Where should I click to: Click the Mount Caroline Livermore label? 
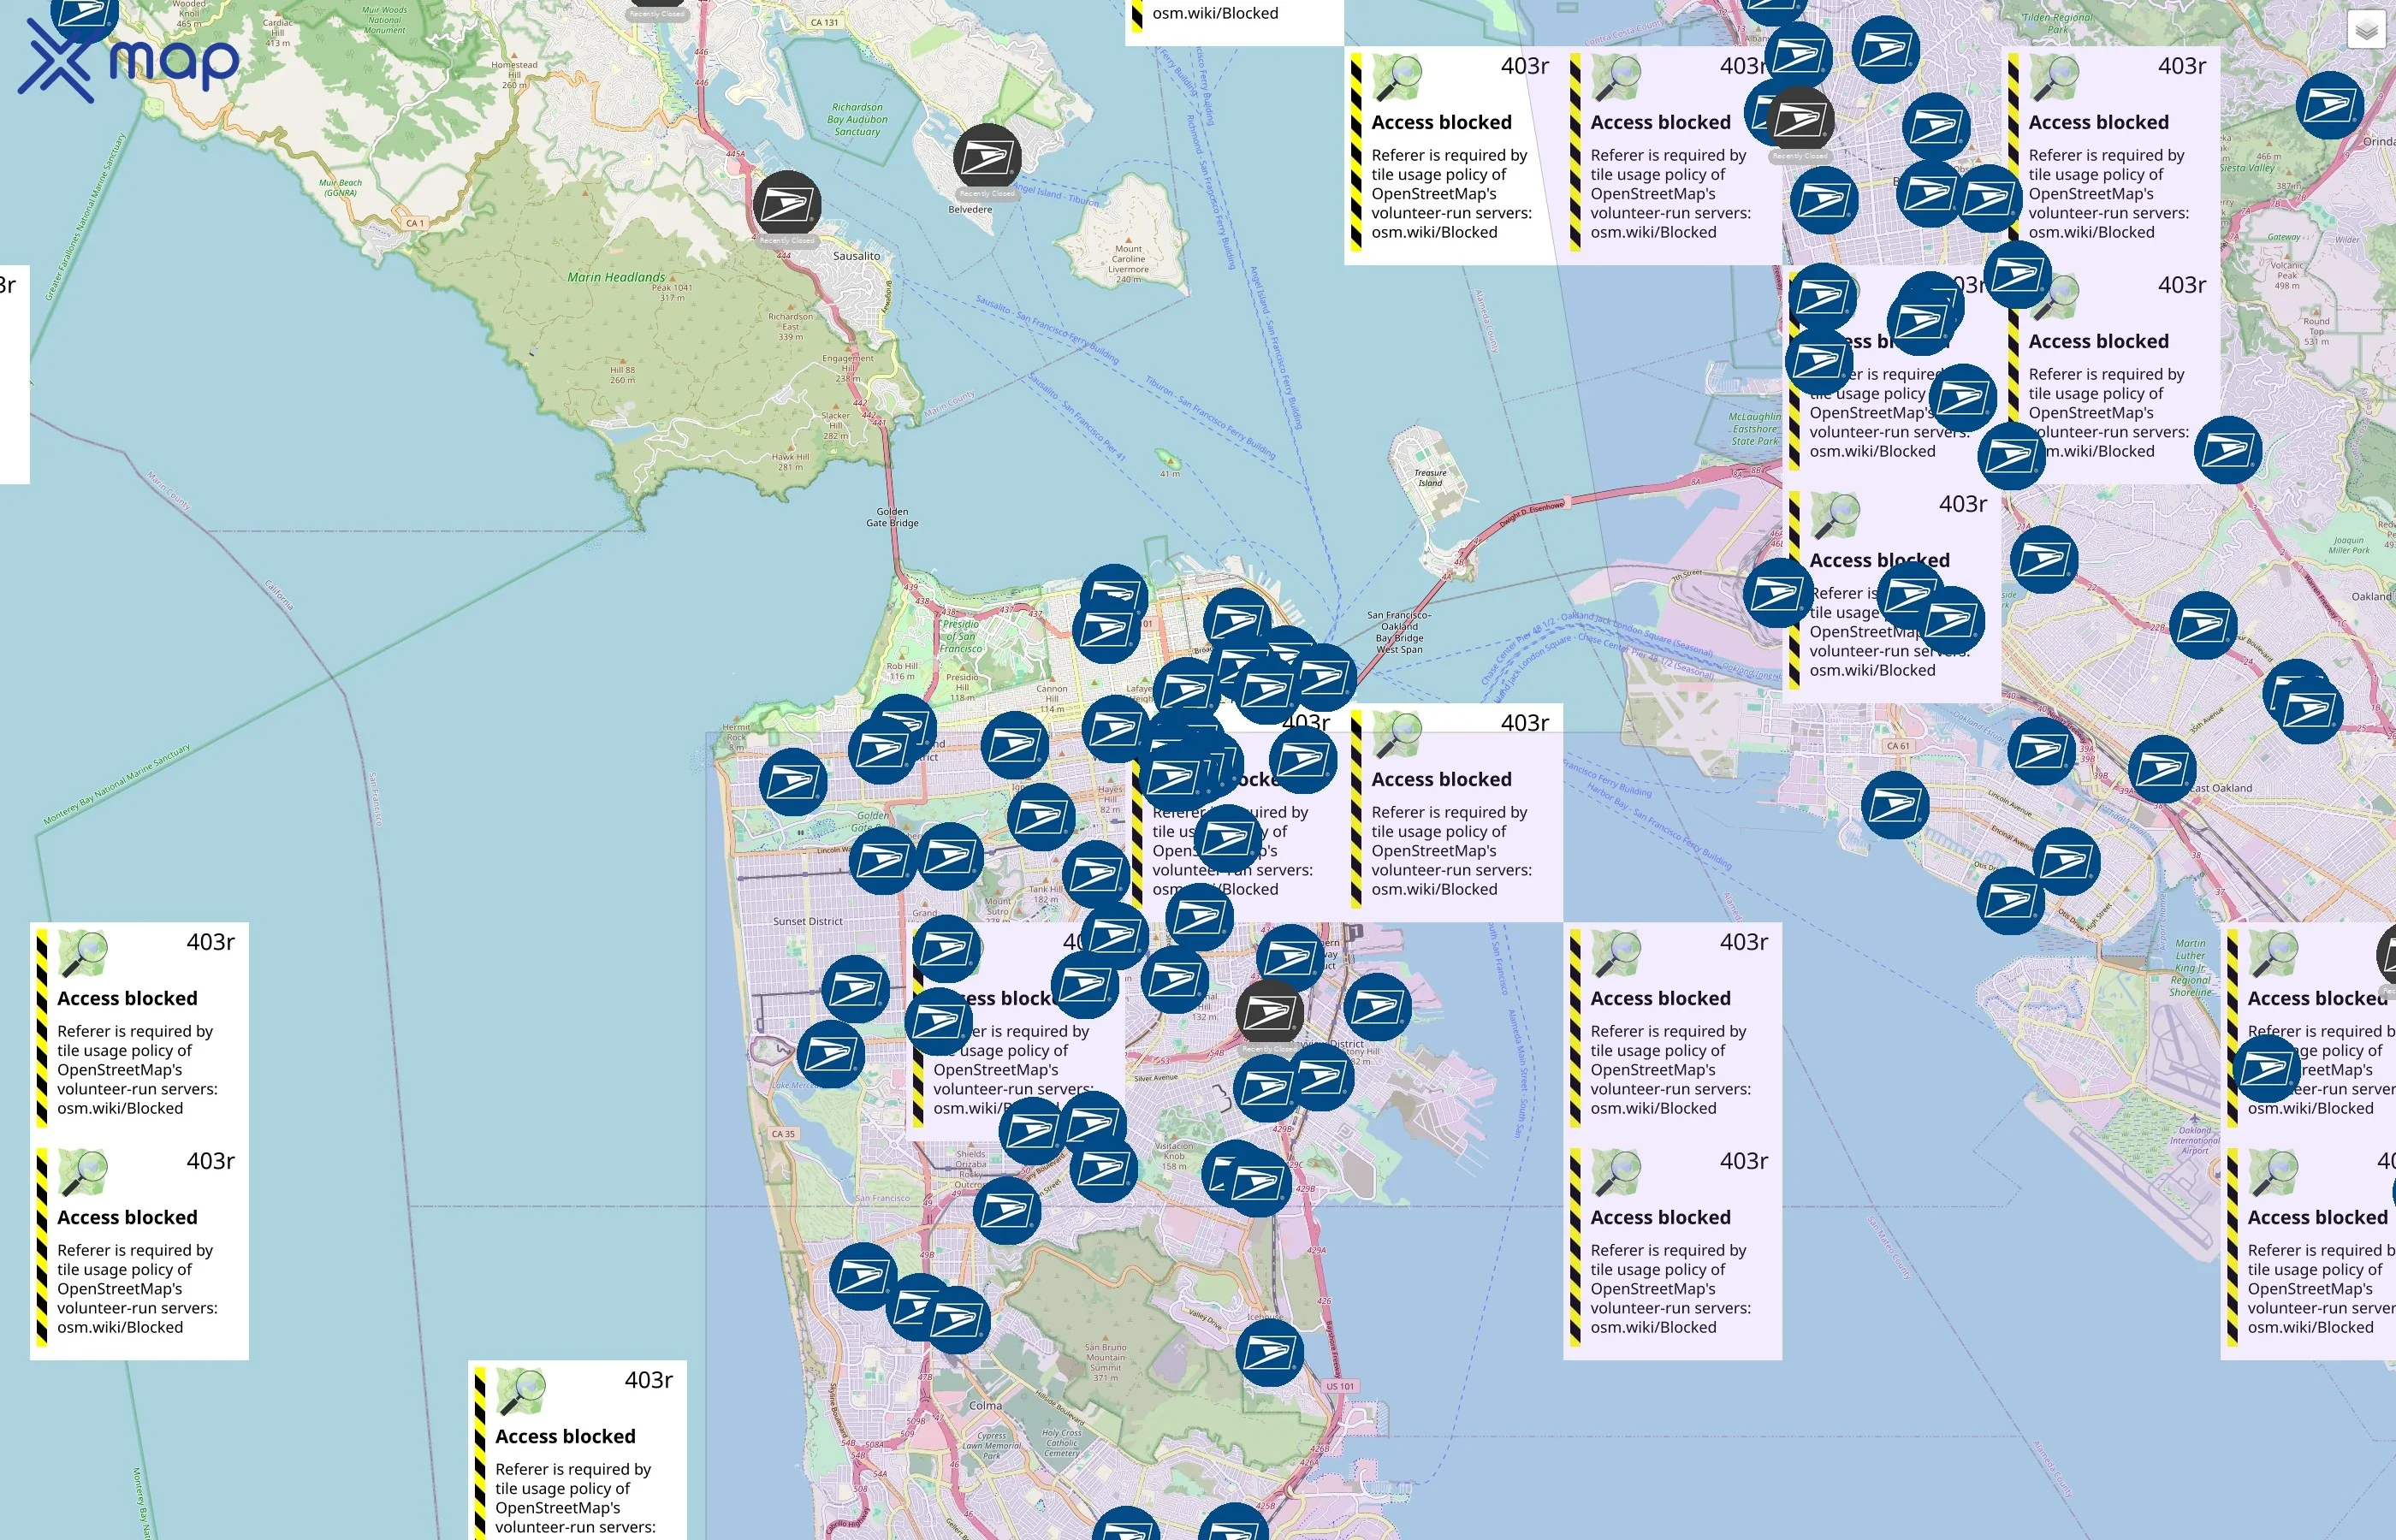[1128, 264]
